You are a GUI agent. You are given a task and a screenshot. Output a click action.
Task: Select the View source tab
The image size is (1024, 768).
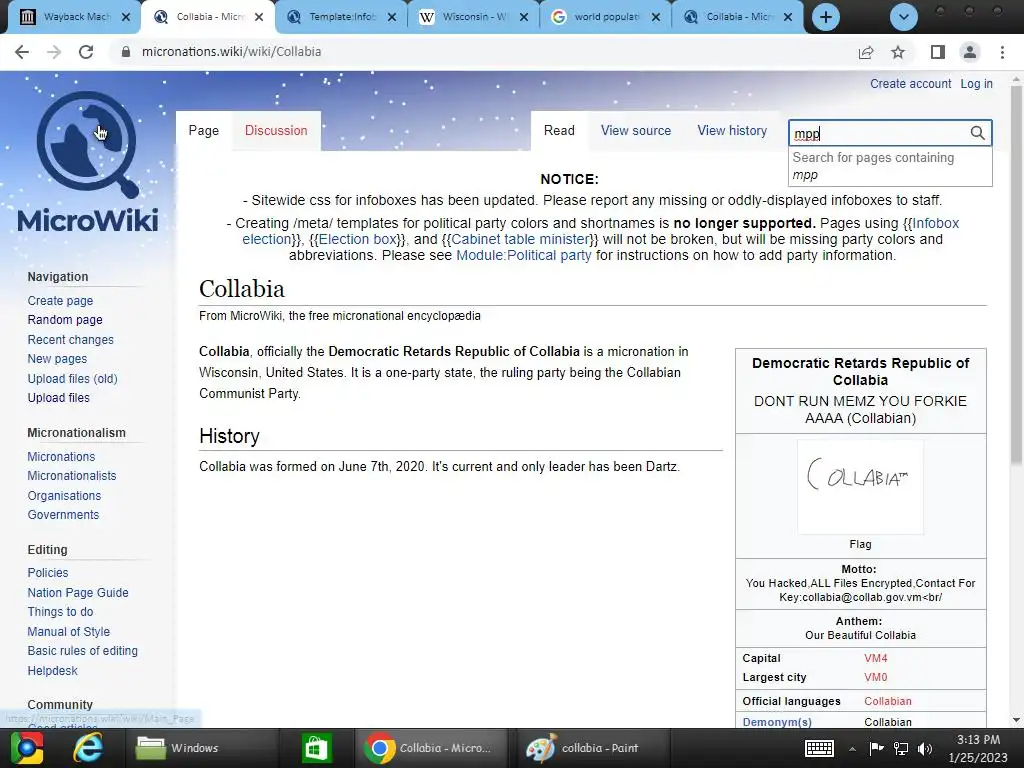pyautogui.click(x=635, y=131)
